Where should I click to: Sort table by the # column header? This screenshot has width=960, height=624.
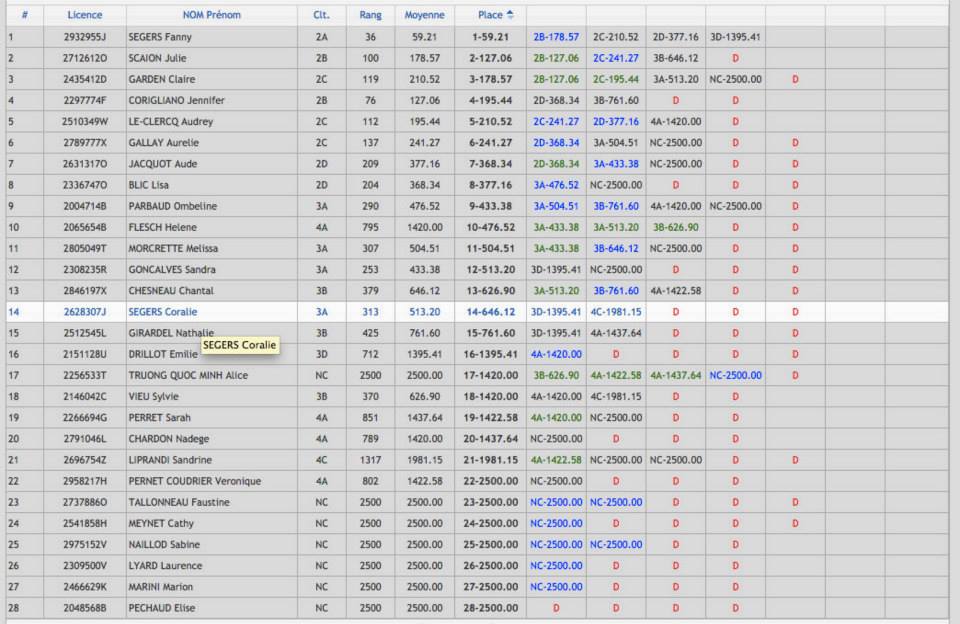pyautogui.click(x=24, y=15)
